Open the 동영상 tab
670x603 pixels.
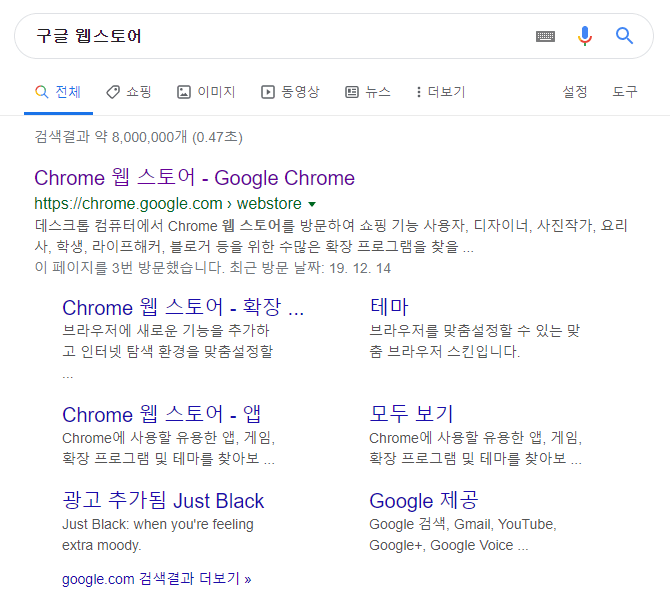pyautogui.click(x=290, y=92)
